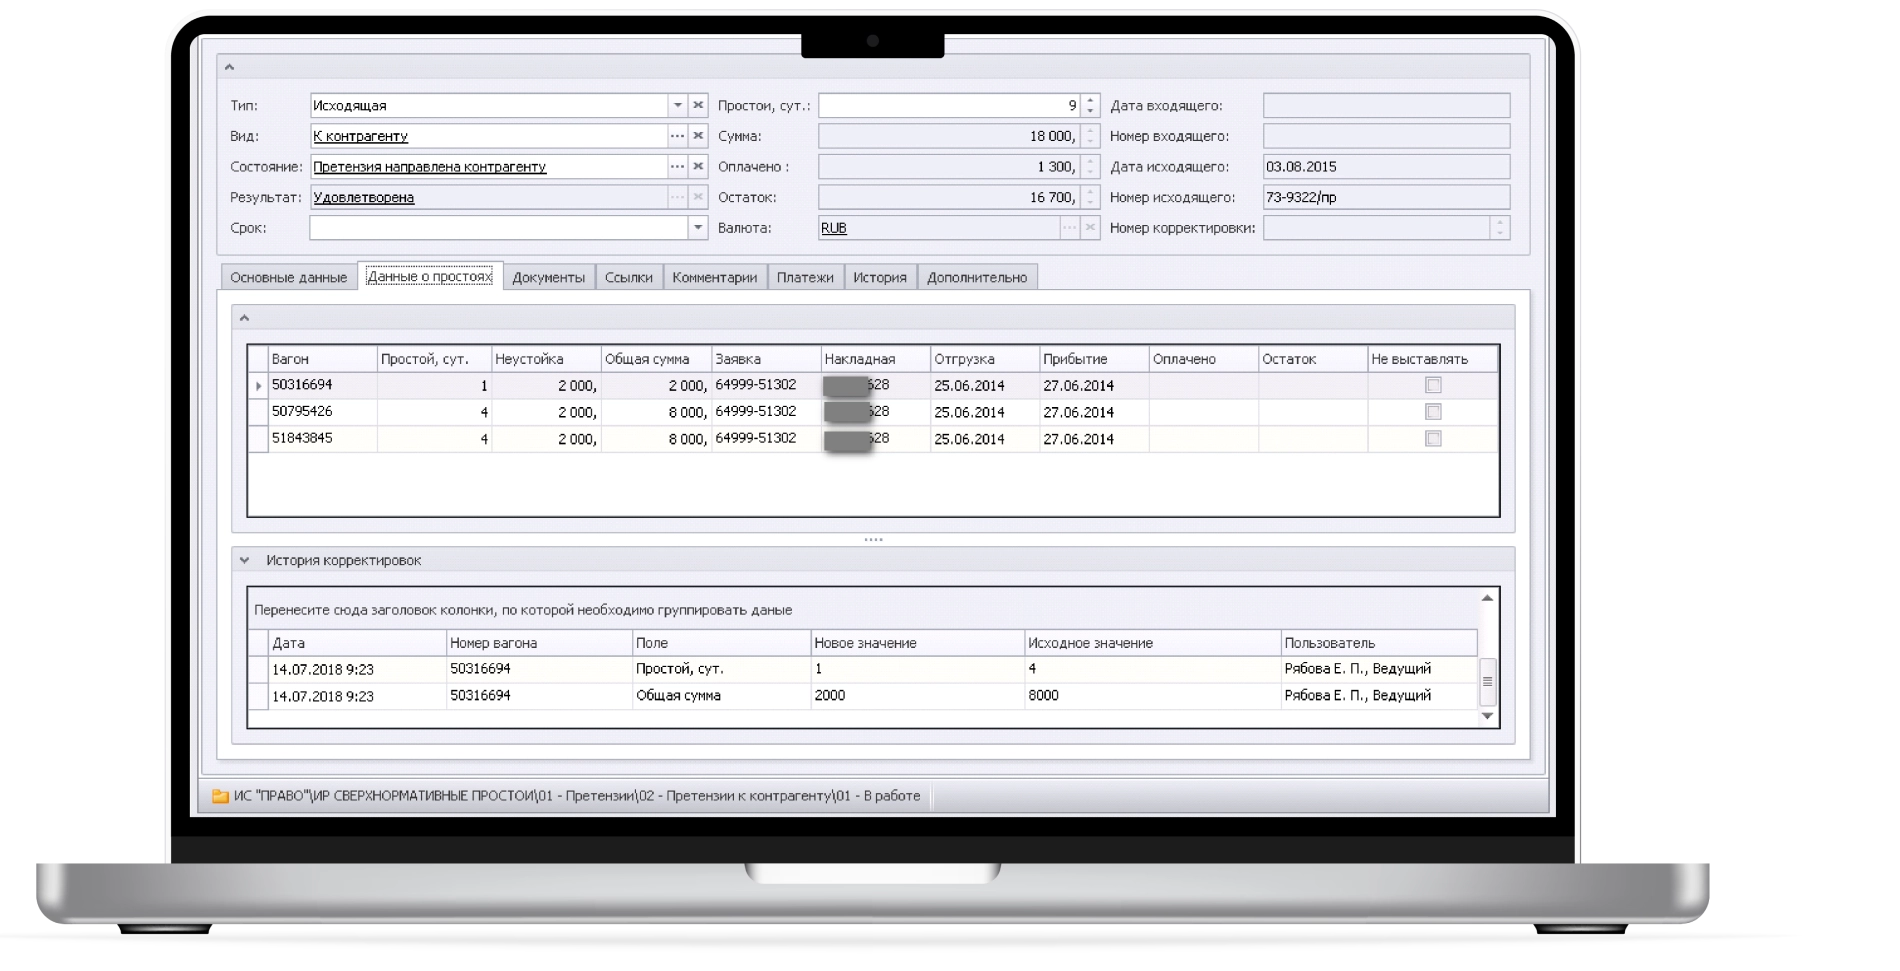1900x971 pixels.
Task: Adjust Номер корректировки spinner arrows
Action: click(1499, 228)
